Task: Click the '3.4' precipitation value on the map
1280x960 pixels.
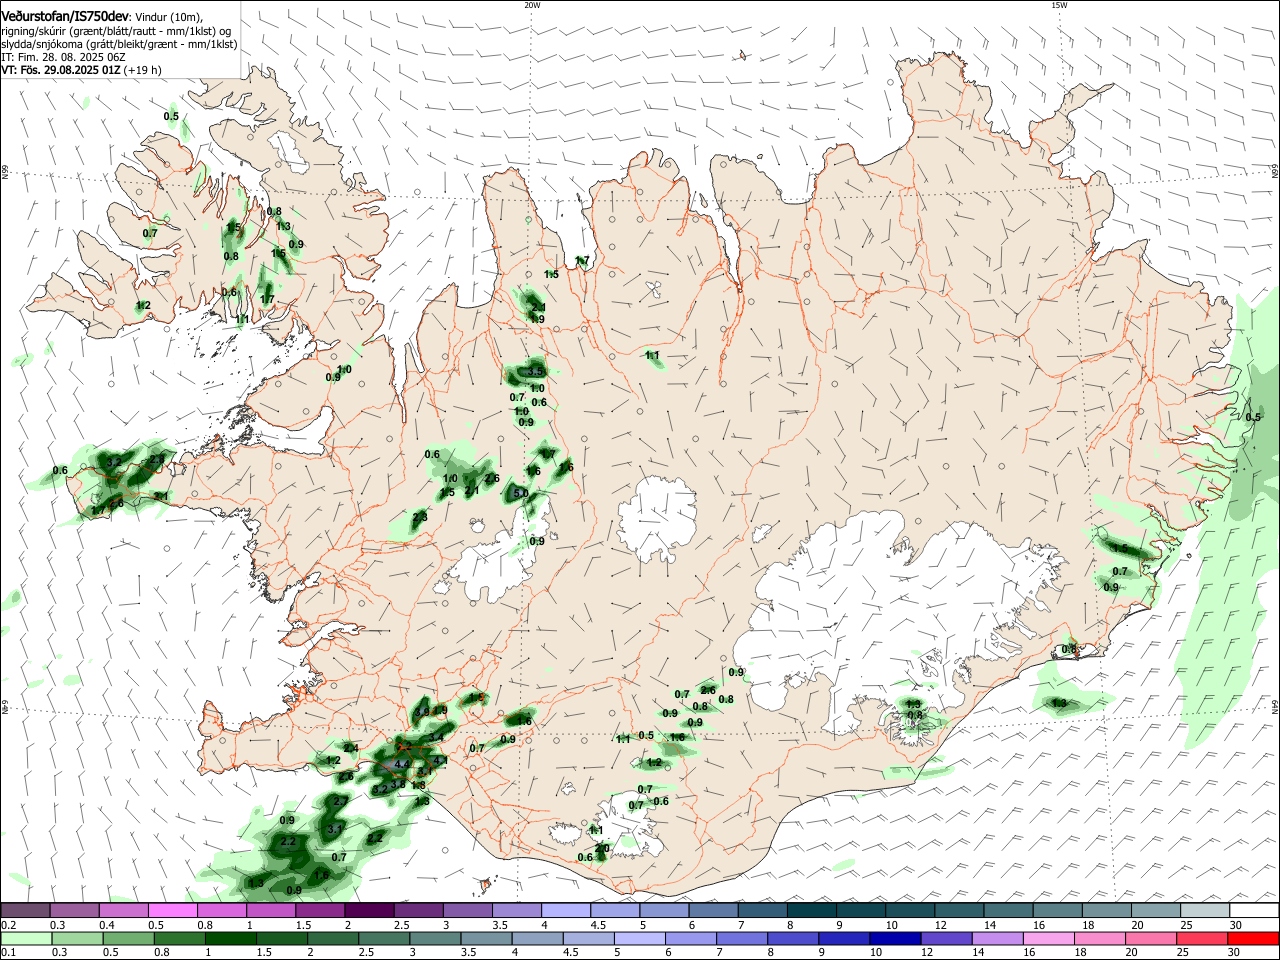Action: pos(436,737)
